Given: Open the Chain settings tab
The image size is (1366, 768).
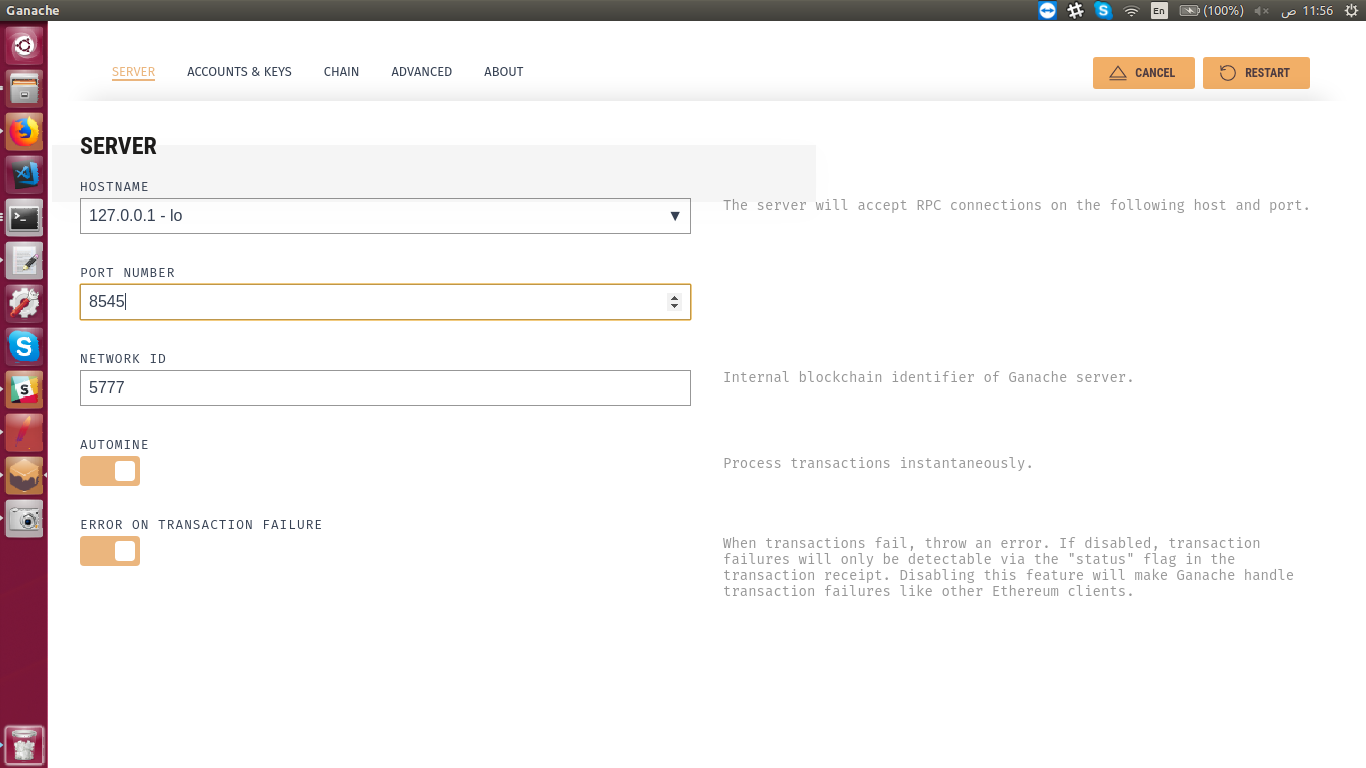Looking at the screenshot, I should click(x=341, y=72).
